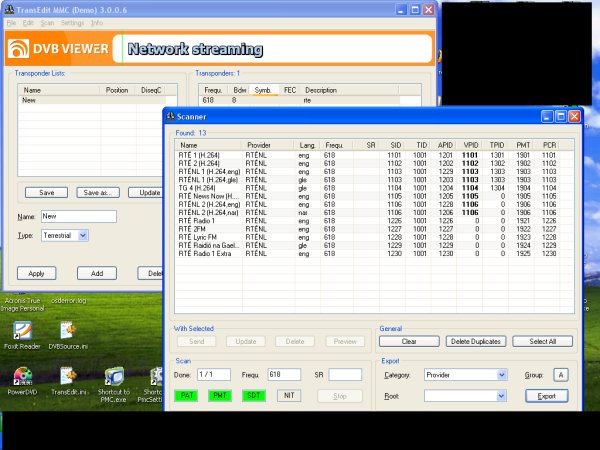Click the Group A button
This screenshot has height=450, width=600.
pyautogui.click(x=561, y=375)
